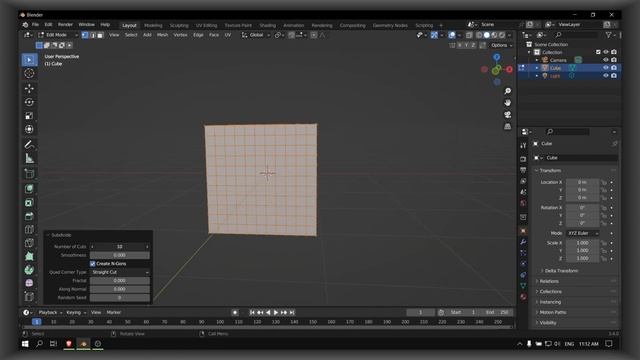640x360 pixels.
Task: Switch to the Modeling workspace tab
Action: (x=153, y=25)
